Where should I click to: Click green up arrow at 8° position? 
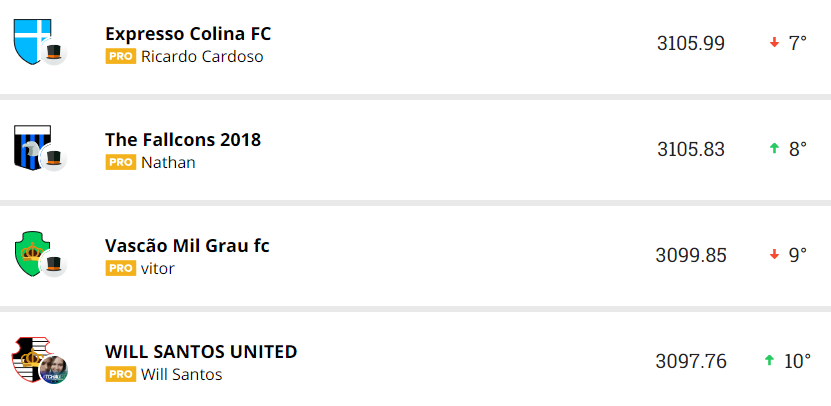pos(774,149)
